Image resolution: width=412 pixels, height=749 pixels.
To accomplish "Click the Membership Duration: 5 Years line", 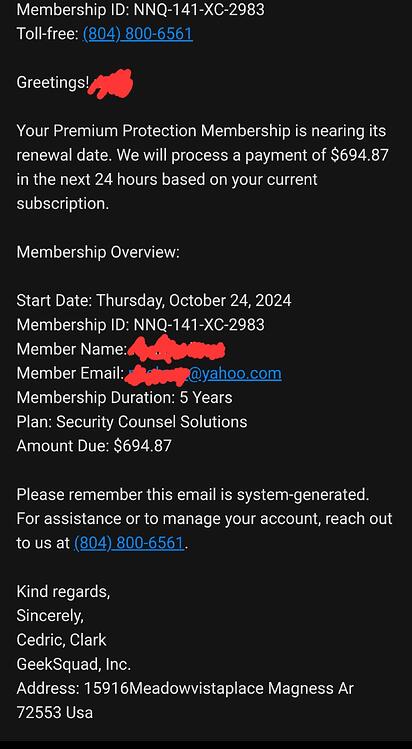I will 125,397.
